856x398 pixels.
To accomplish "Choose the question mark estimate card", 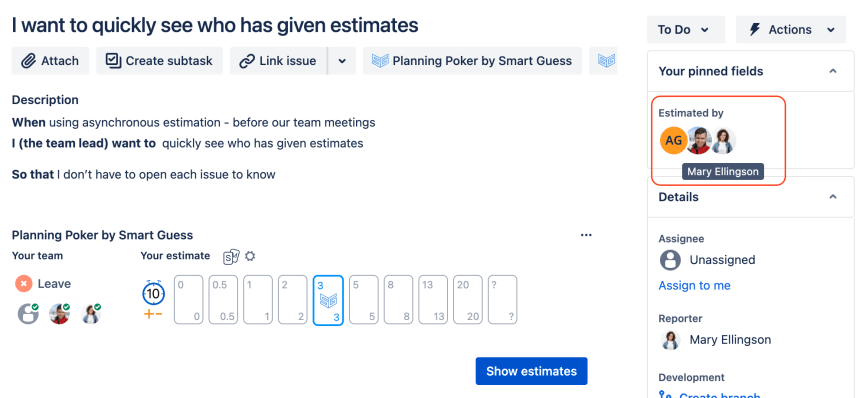I will click(502, 300).
